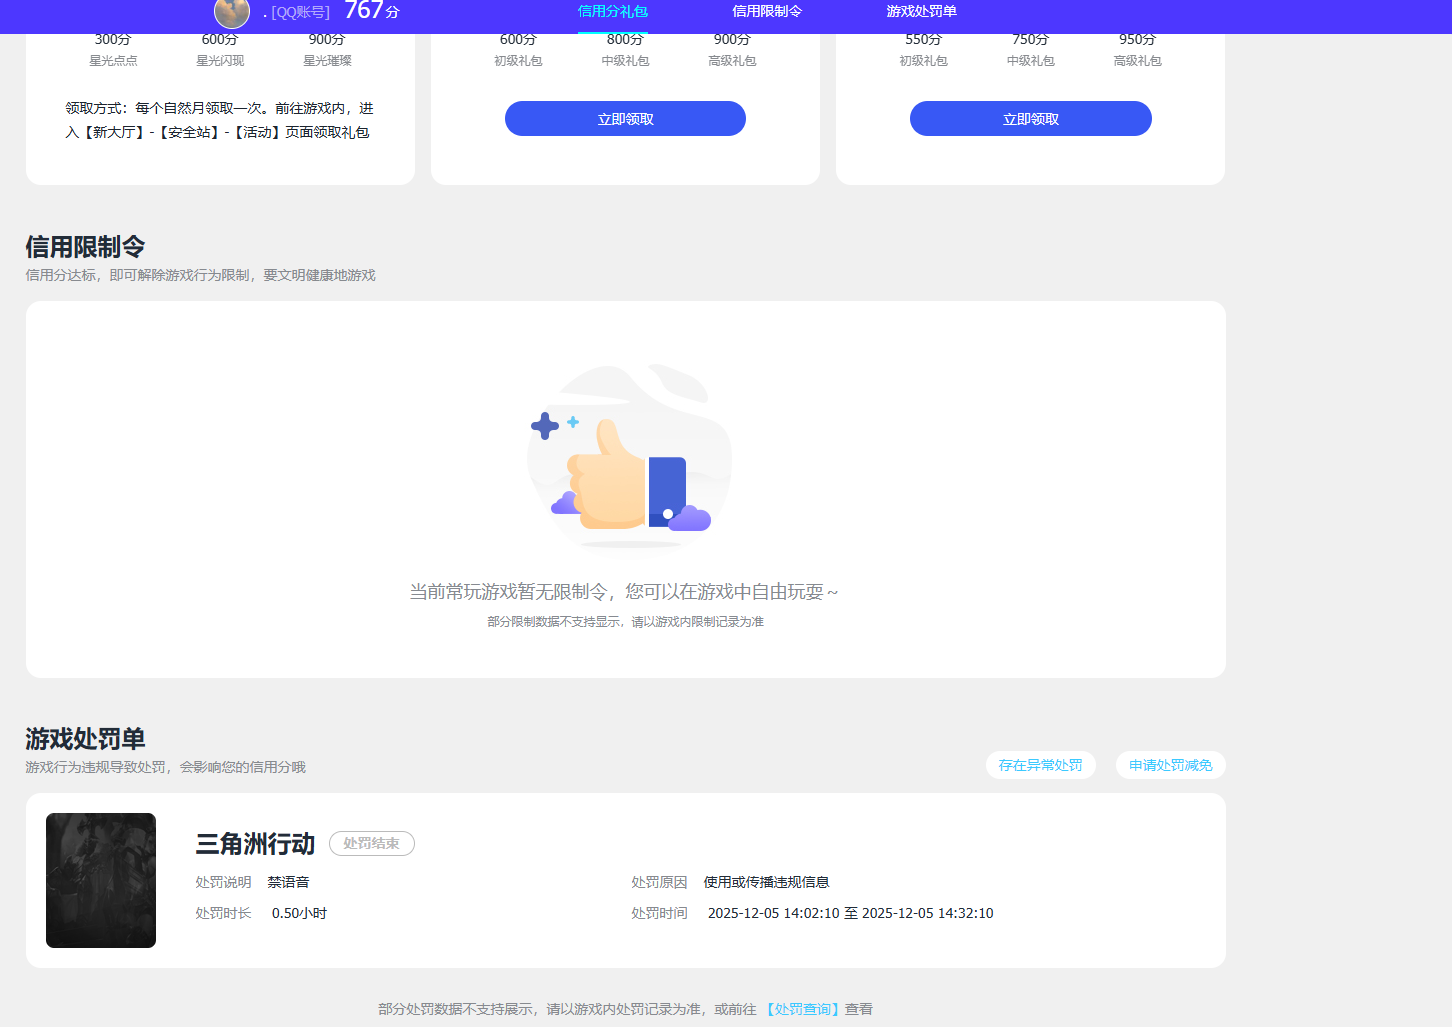The width and height of the screenshot is (1452, 1027).
Task: Click the 信用分达标 subtitle text
Action: 200,275
